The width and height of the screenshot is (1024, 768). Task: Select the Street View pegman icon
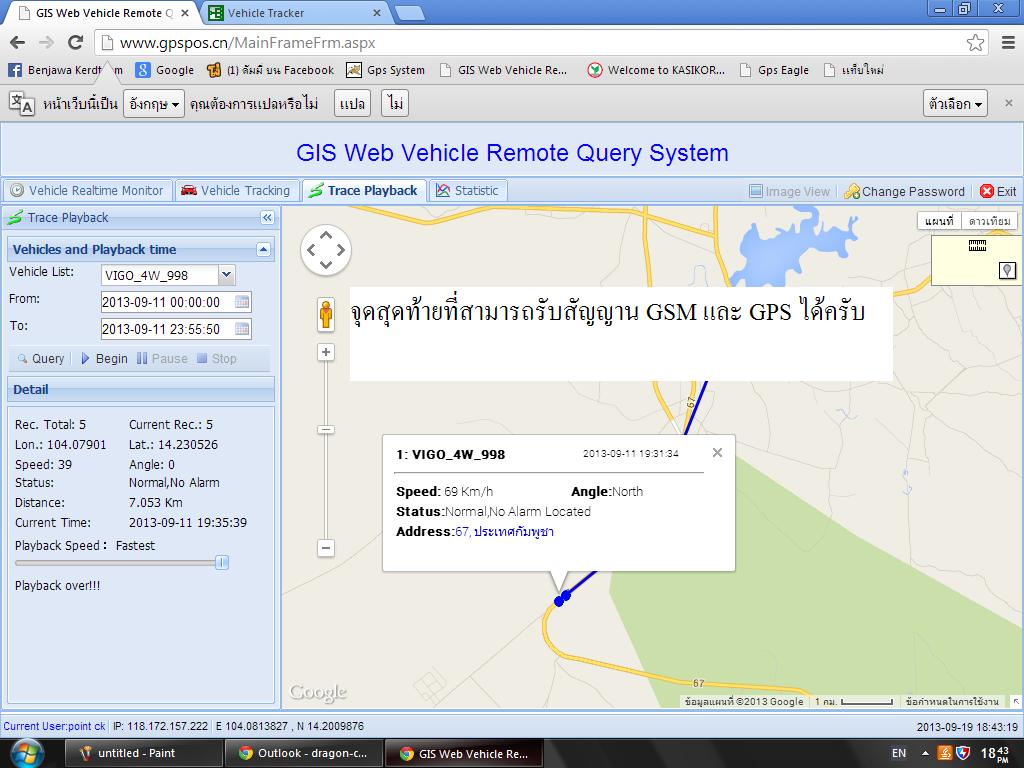click(x=326, y=314)
